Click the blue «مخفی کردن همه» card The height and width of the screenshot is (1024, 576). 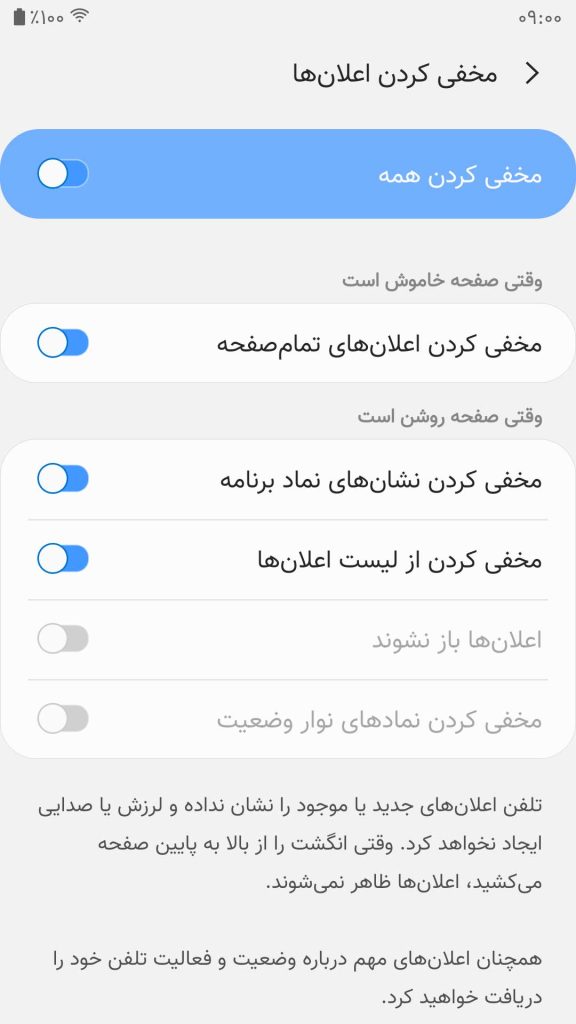[x=288, y=173]
